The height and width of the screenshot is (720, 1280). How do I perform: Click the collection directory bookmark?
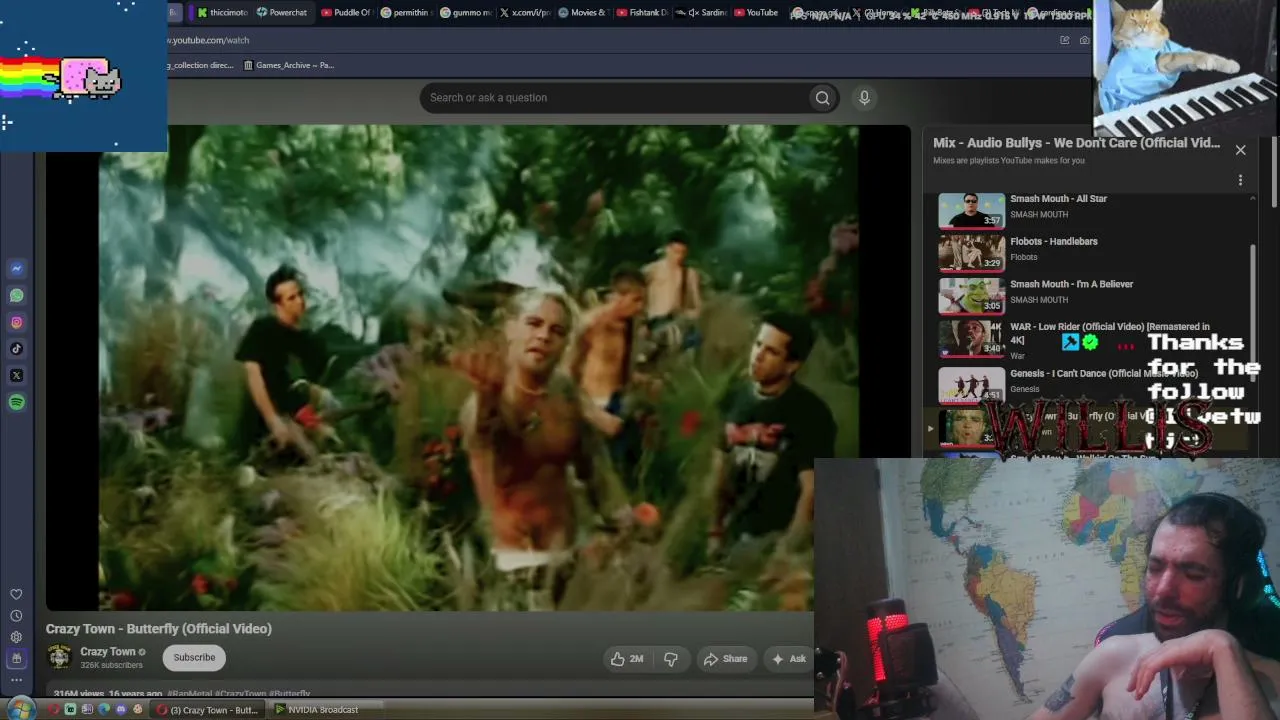tap(200, 65)
